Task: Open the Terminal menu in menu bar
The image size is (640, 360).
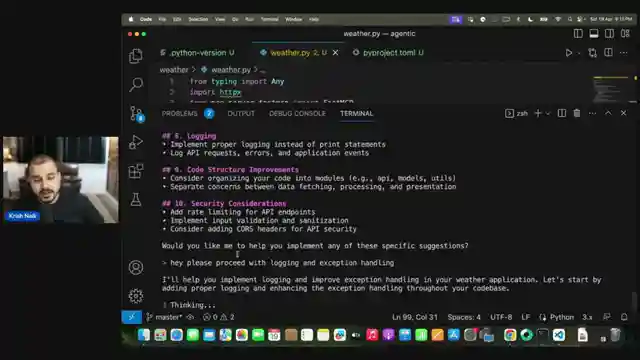Action: click(x=269, y=19)
